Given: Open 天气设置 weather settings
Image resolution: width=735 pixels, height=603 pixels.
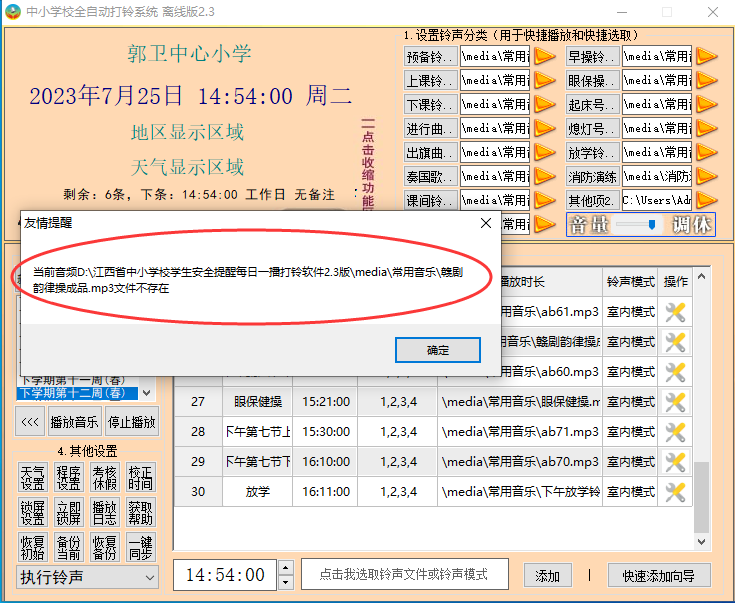Looking at the screenshot, I should (32, 477).
